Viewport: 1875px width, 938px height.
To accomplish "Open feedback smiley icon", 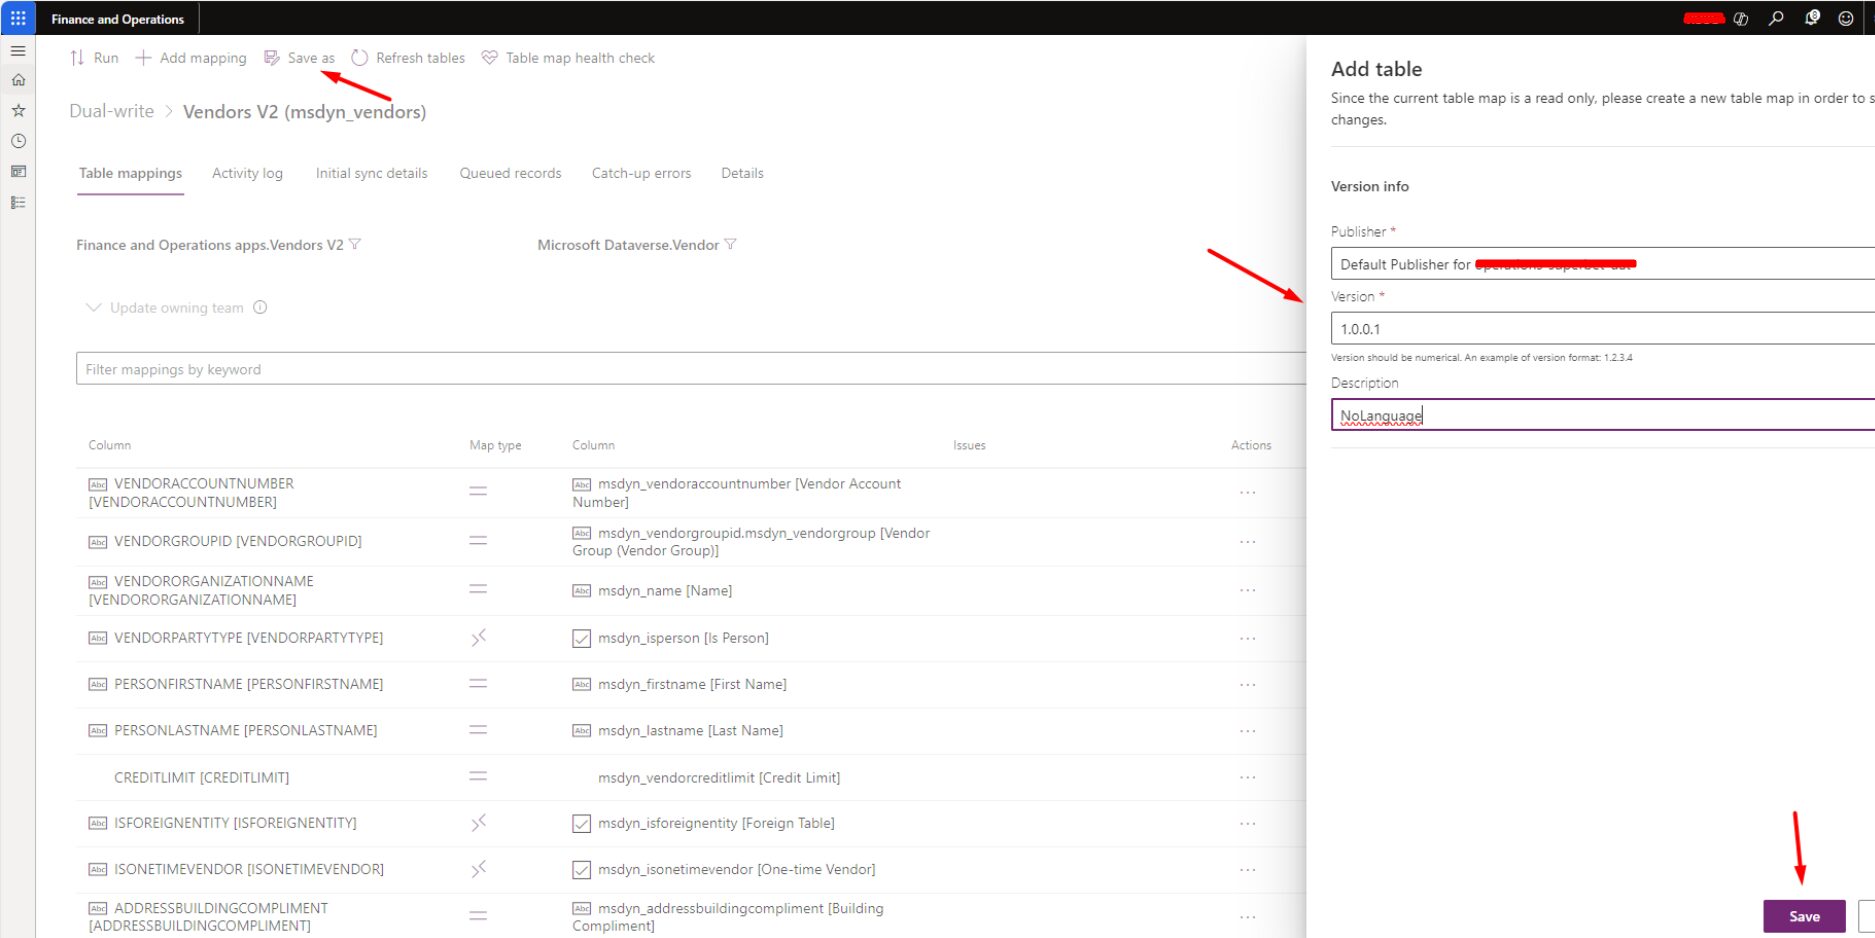I will click(x=1846, y=18).
